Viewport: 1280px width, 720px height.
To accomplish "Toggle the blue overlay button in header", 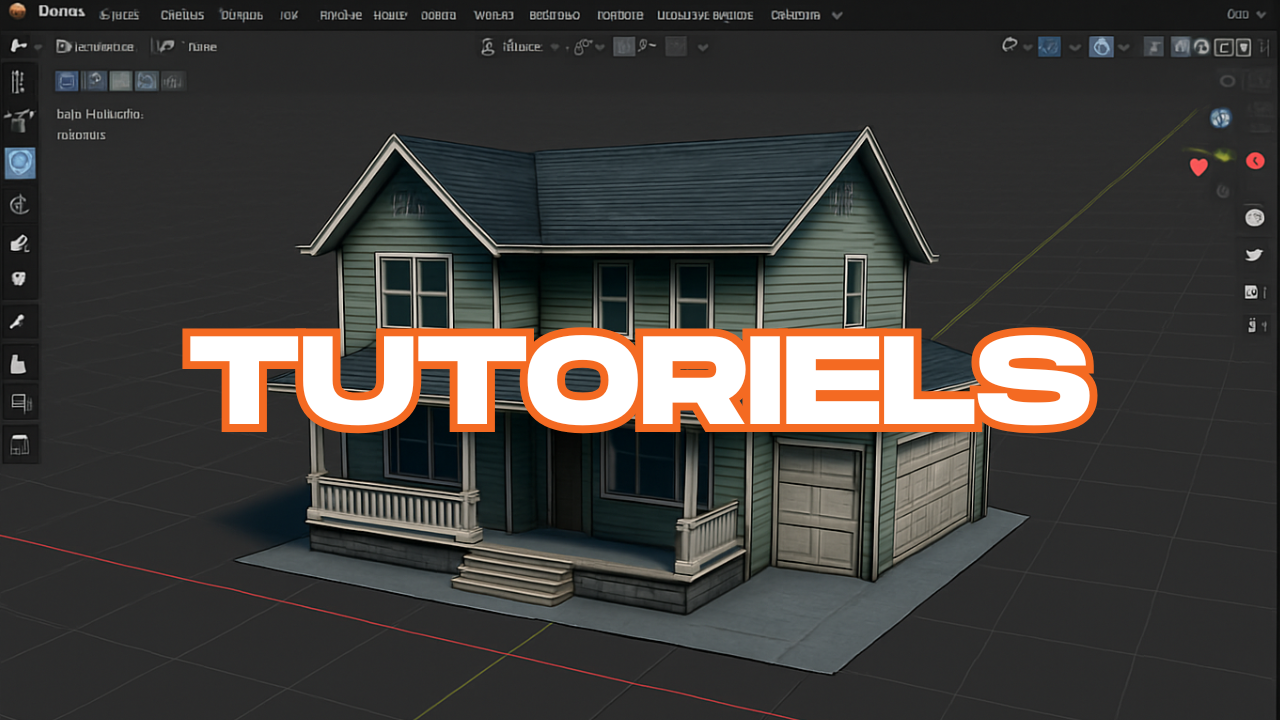I will [x=1049, y=46].
